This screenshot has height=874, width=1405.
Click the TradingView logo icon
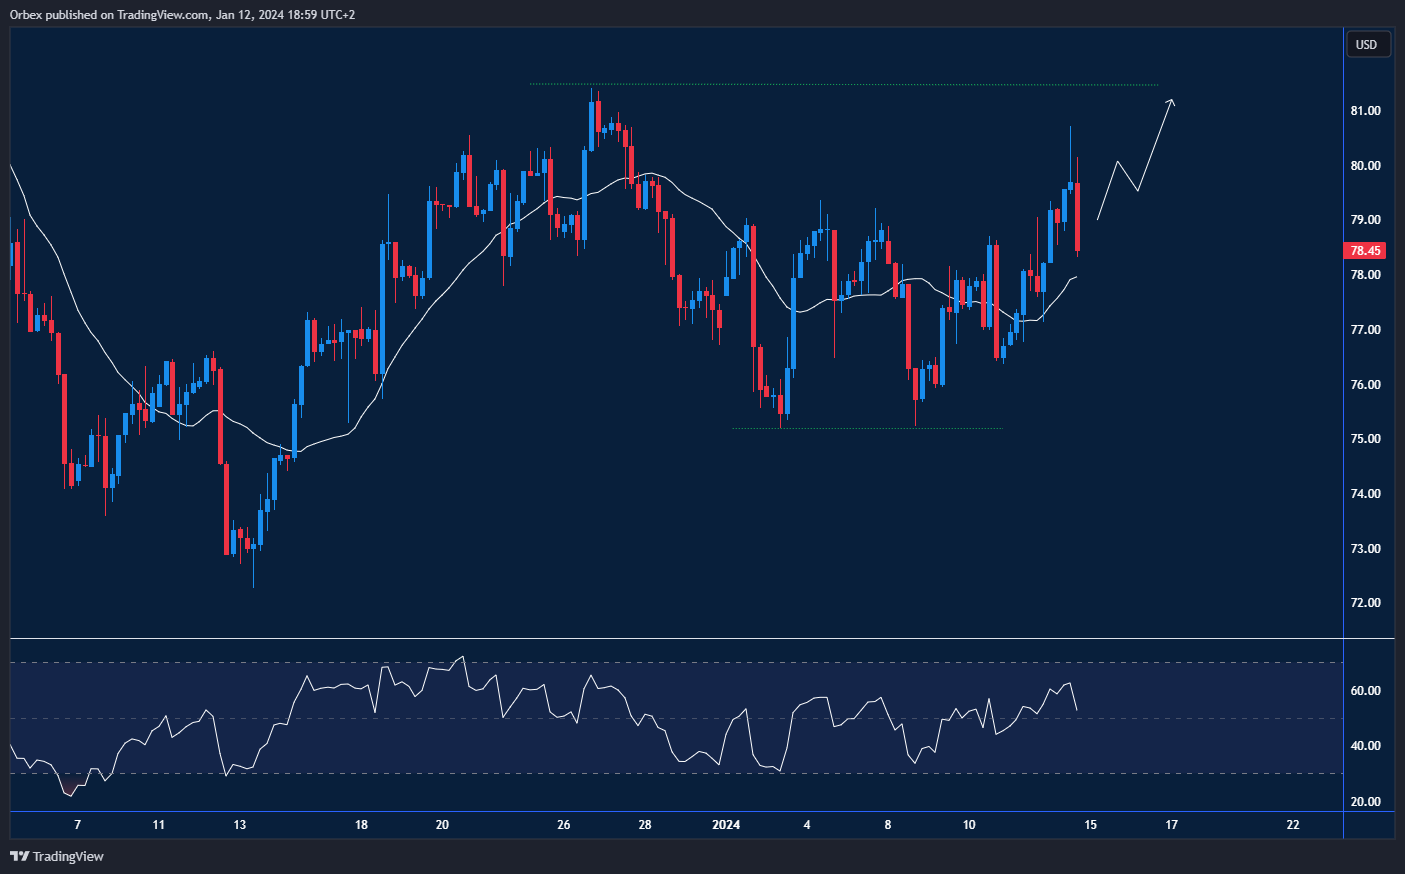(19, 856)
